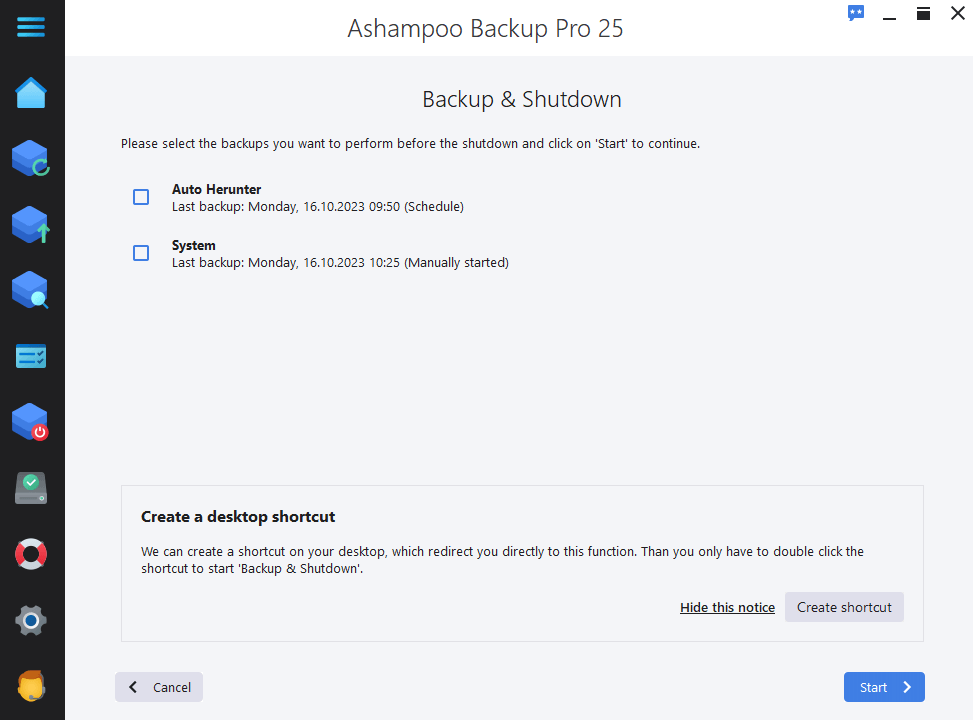This screenshot has width=973, height=720.
Task: Open the Settings gear in sidebar
Action: 31,620
